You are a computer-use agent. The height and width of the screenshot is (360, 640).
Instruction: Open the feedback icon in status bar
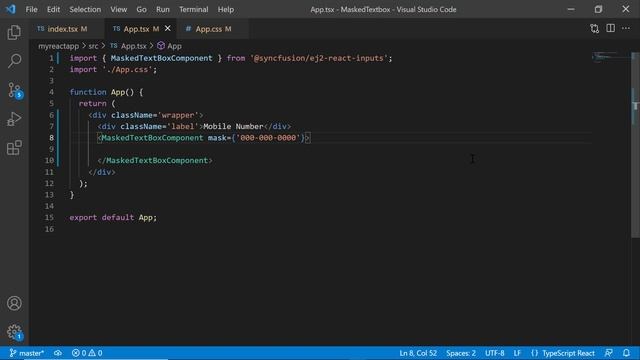608,353
